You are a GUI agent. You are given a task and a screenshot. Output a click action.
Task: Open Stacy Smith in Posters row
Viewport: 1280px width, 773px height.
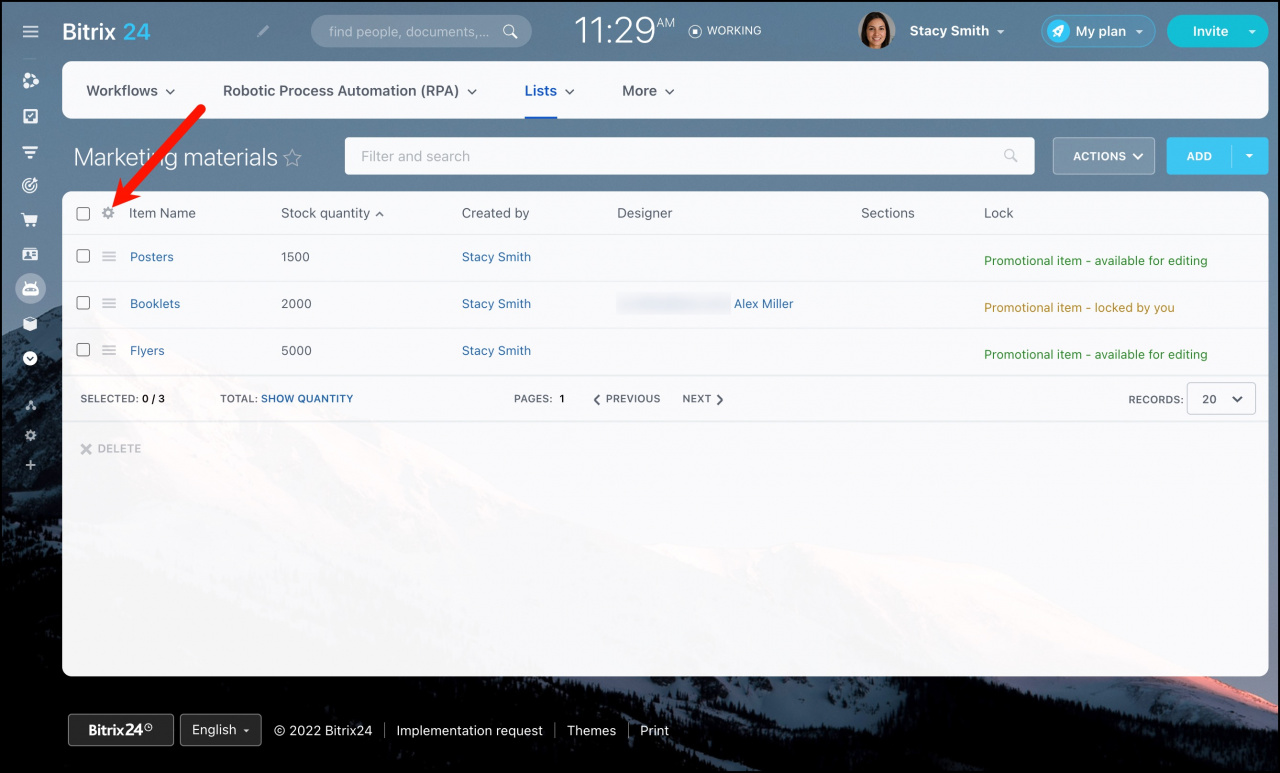click(x=496, y=257)
